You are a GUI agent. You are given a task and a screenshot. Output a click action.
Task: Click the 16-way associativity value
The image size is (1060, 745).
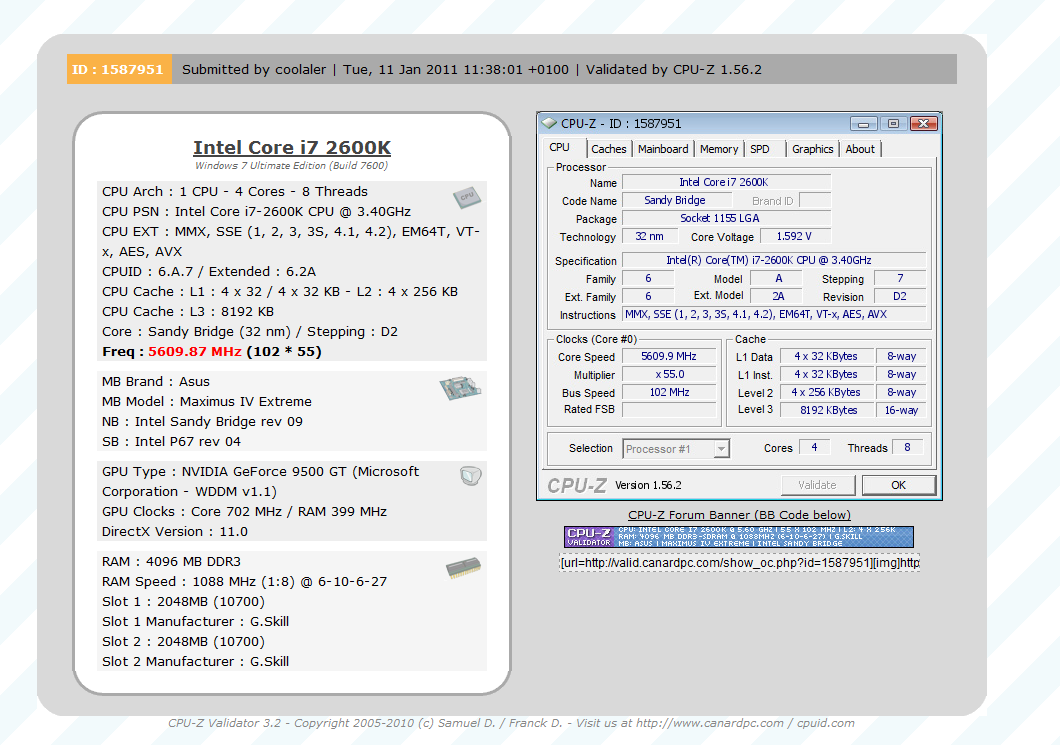pyautogui.click(x=901, y=410)
